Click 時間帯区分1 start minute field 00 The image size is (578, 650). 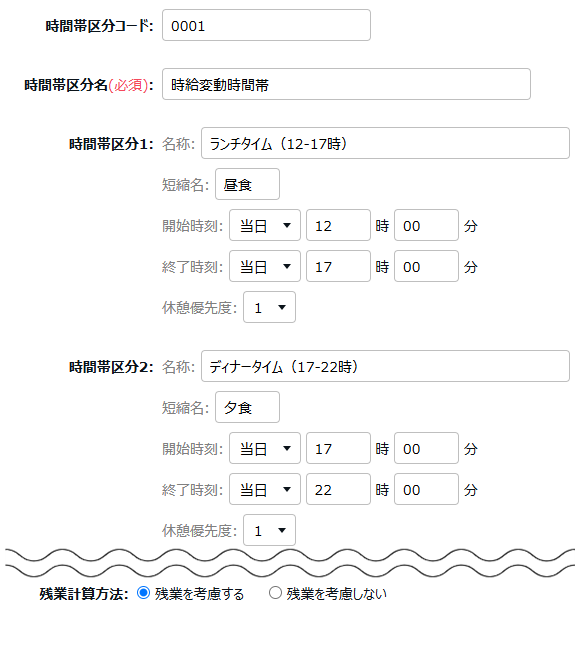(426, 225)
